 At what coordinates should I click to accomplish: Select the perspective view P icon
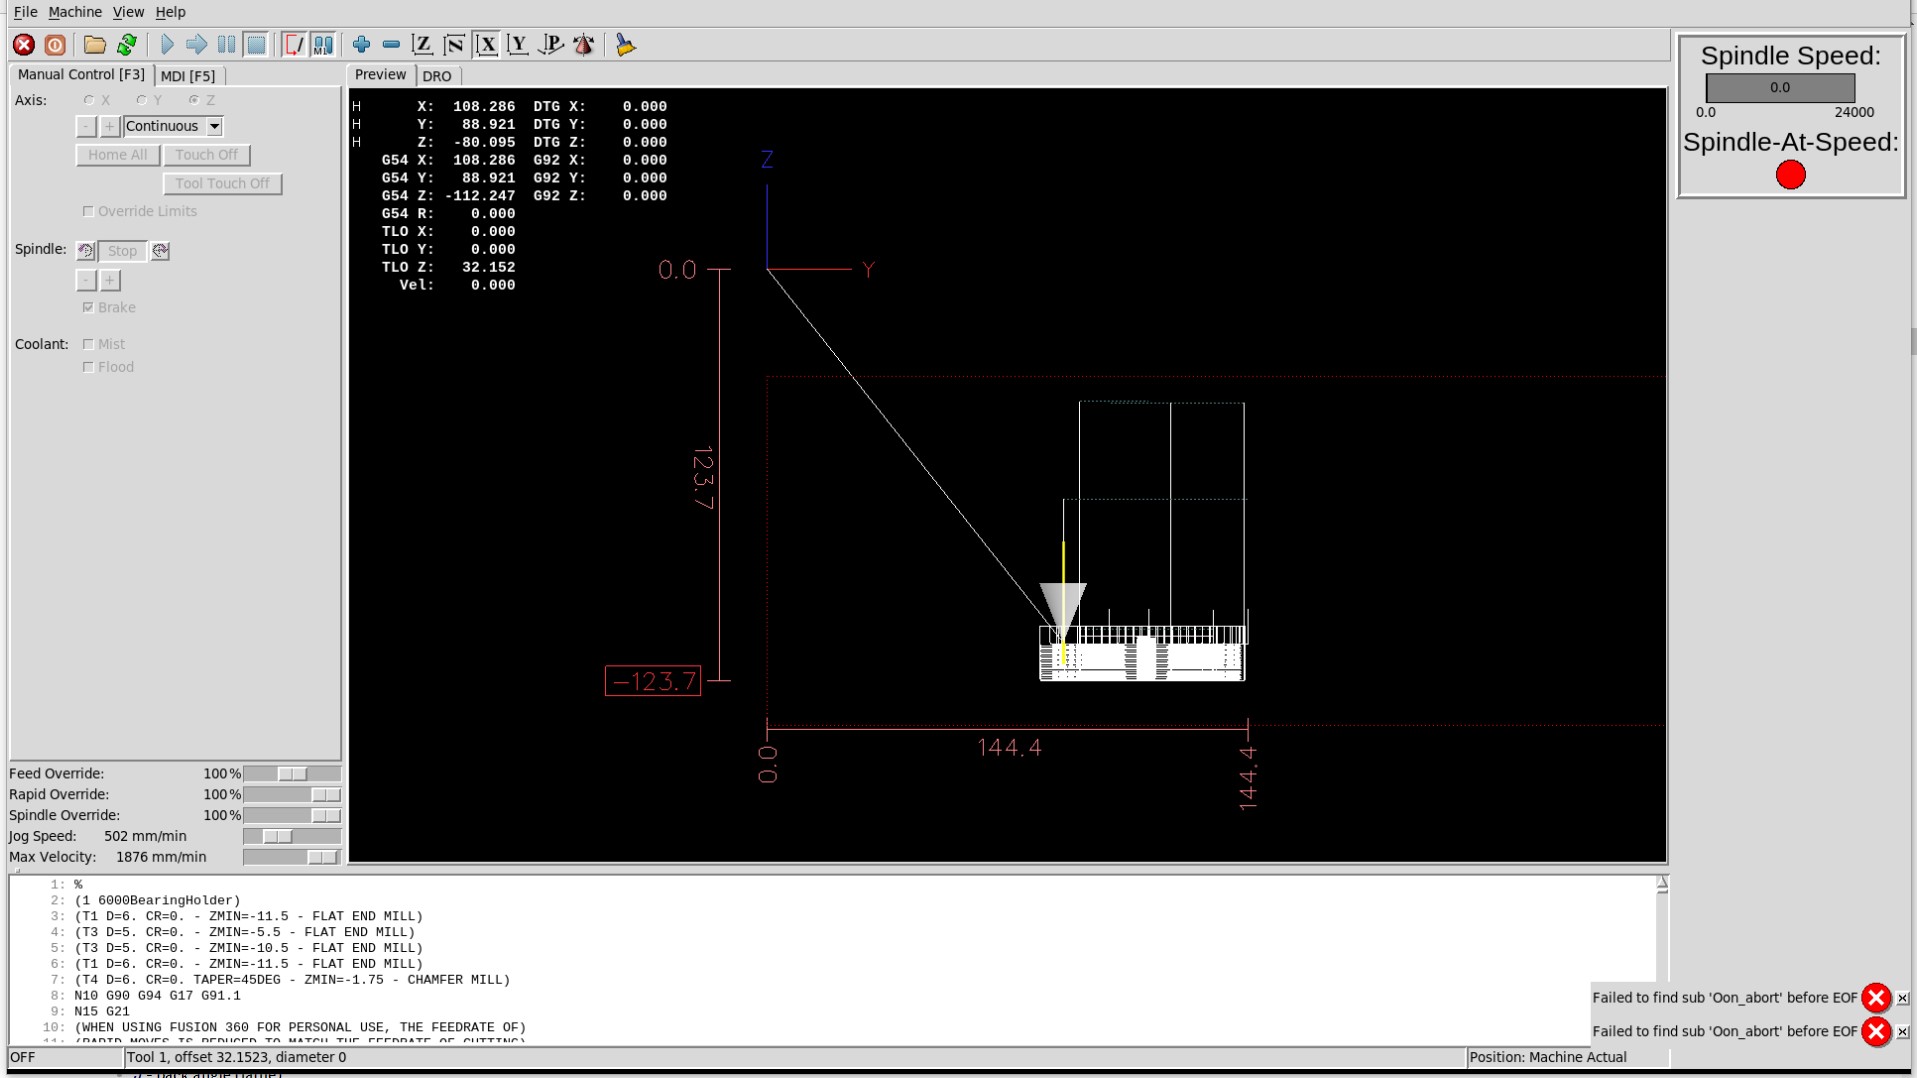click(x=550, y=45)
